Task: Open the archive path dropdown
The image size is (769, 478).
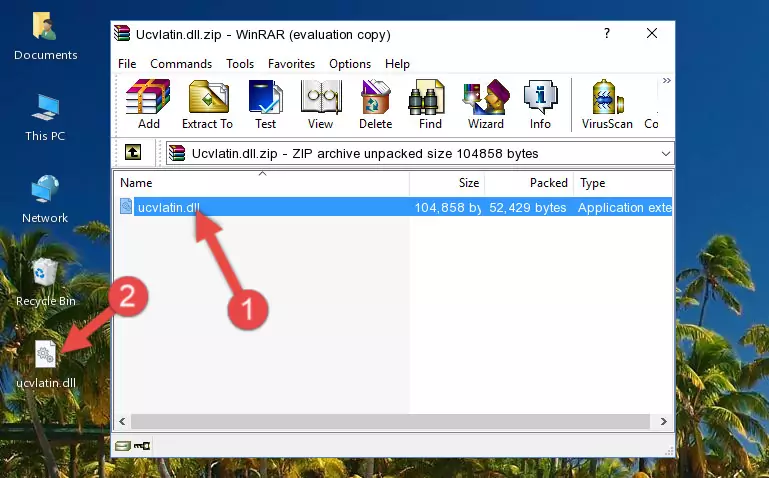Action: tap(666, 153)
